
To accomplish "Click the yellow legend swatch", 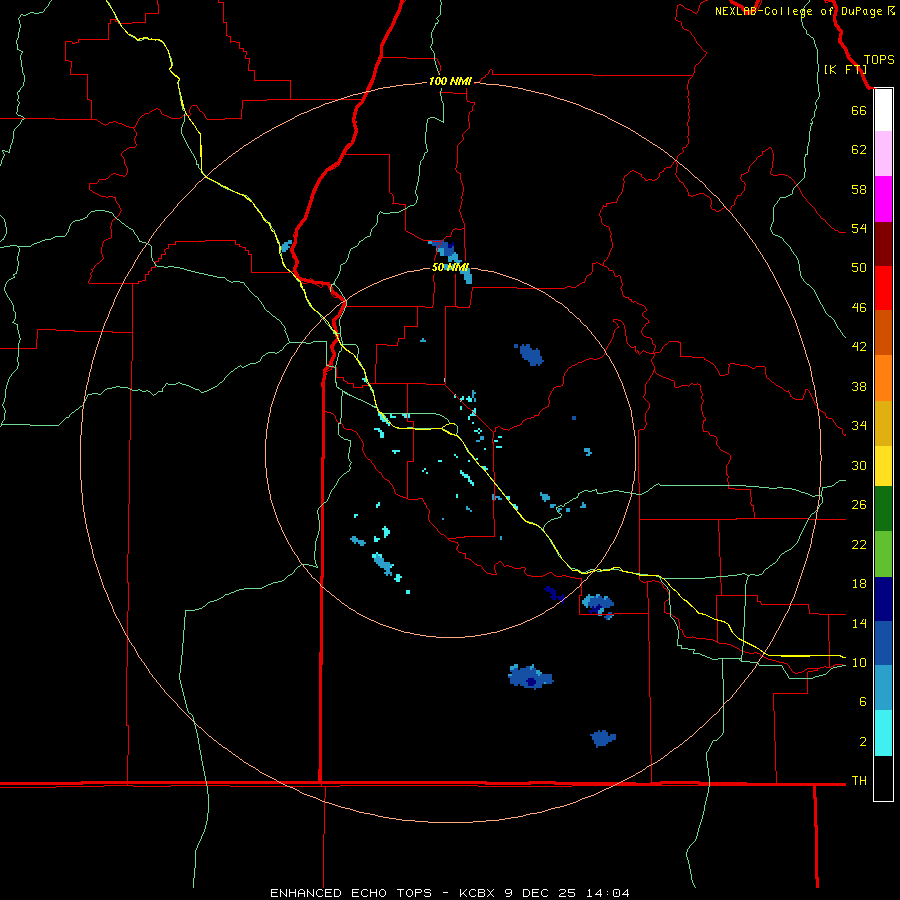I will pos(883,466).
